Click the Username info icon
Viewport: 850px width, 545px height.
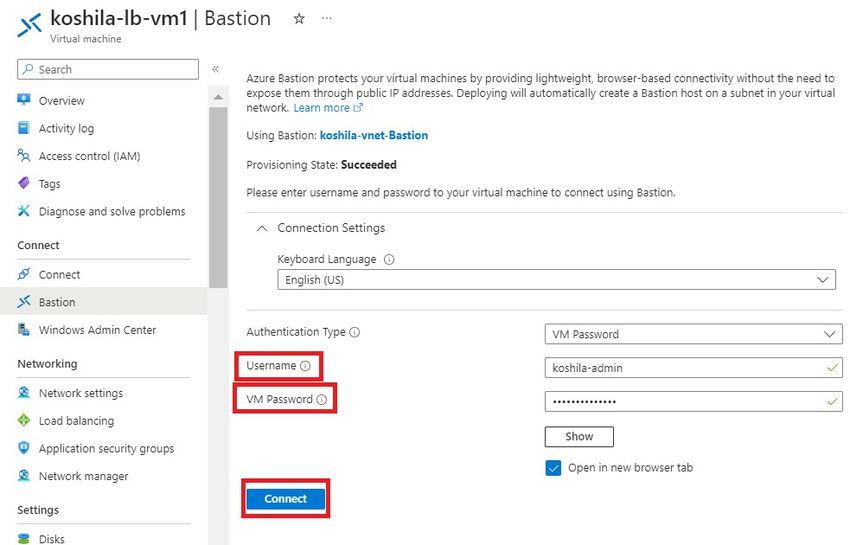tap(305, 366)
